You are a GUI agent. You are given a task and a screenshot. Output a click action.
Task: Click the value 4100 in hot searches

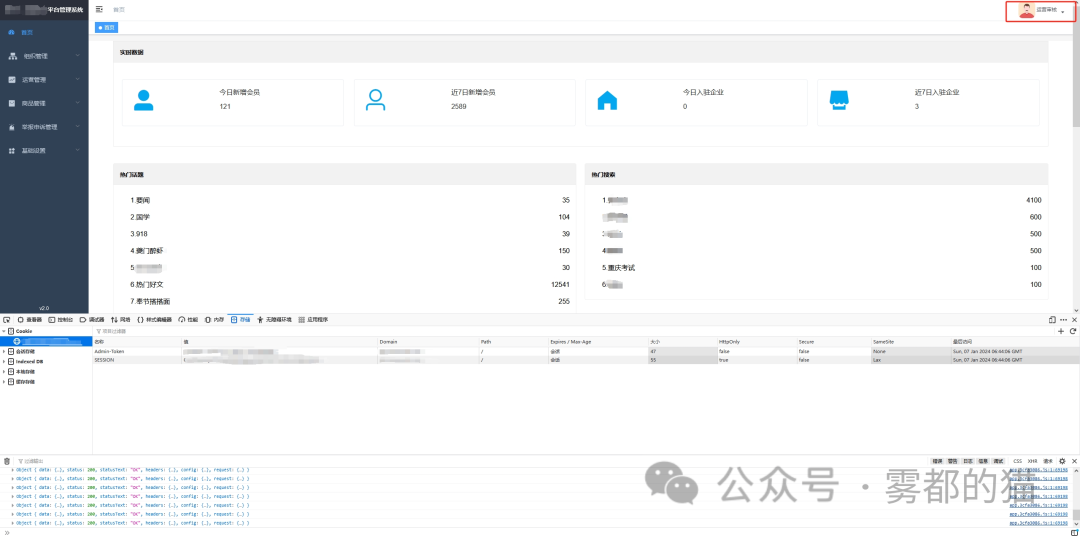click(1033, 201)
